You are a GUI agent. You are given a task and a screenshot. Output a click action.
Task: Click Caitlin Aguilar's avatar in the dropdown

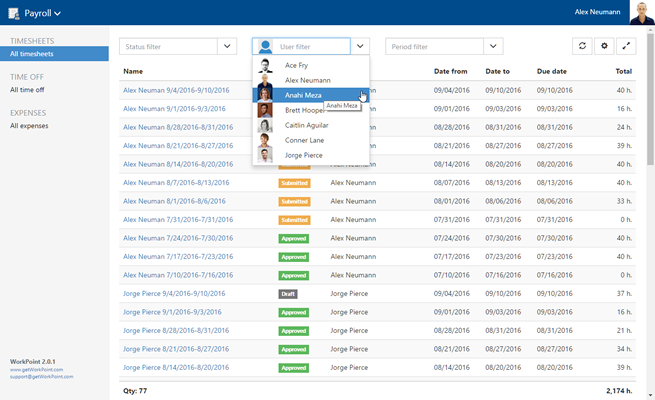pyautogui.click(x=265, y=125)
